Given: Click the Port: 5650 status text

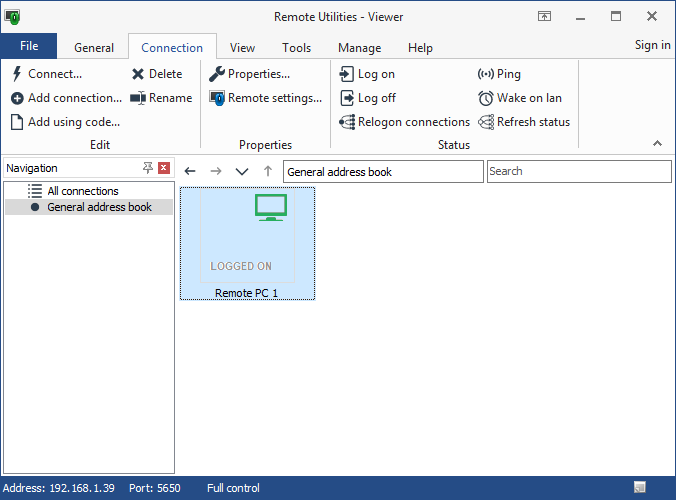Looking at the screenshot, I should point(155,488).
